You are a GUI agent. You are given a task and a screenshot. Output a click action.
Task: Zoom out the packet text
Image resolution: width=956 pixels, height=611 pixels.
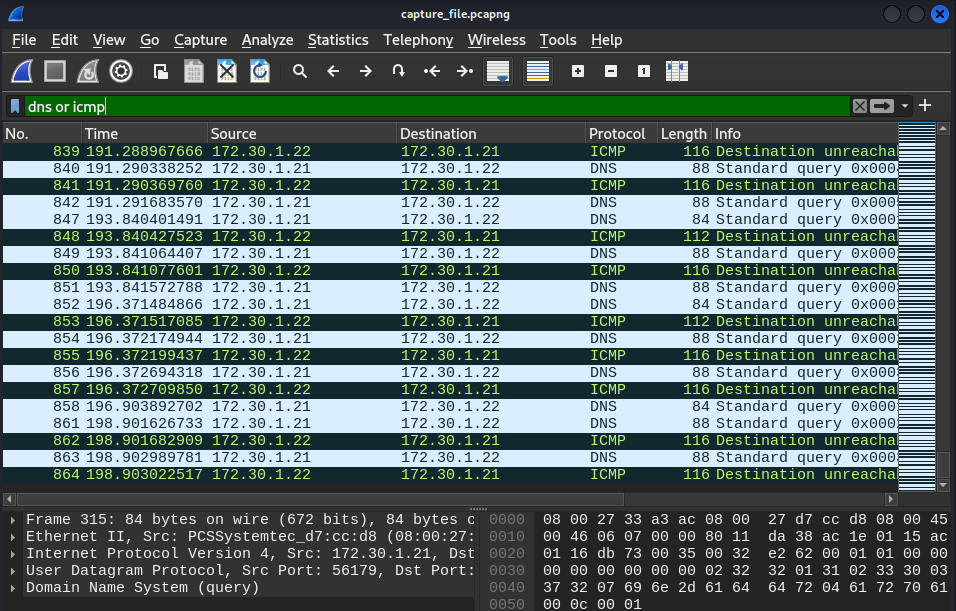611,71
